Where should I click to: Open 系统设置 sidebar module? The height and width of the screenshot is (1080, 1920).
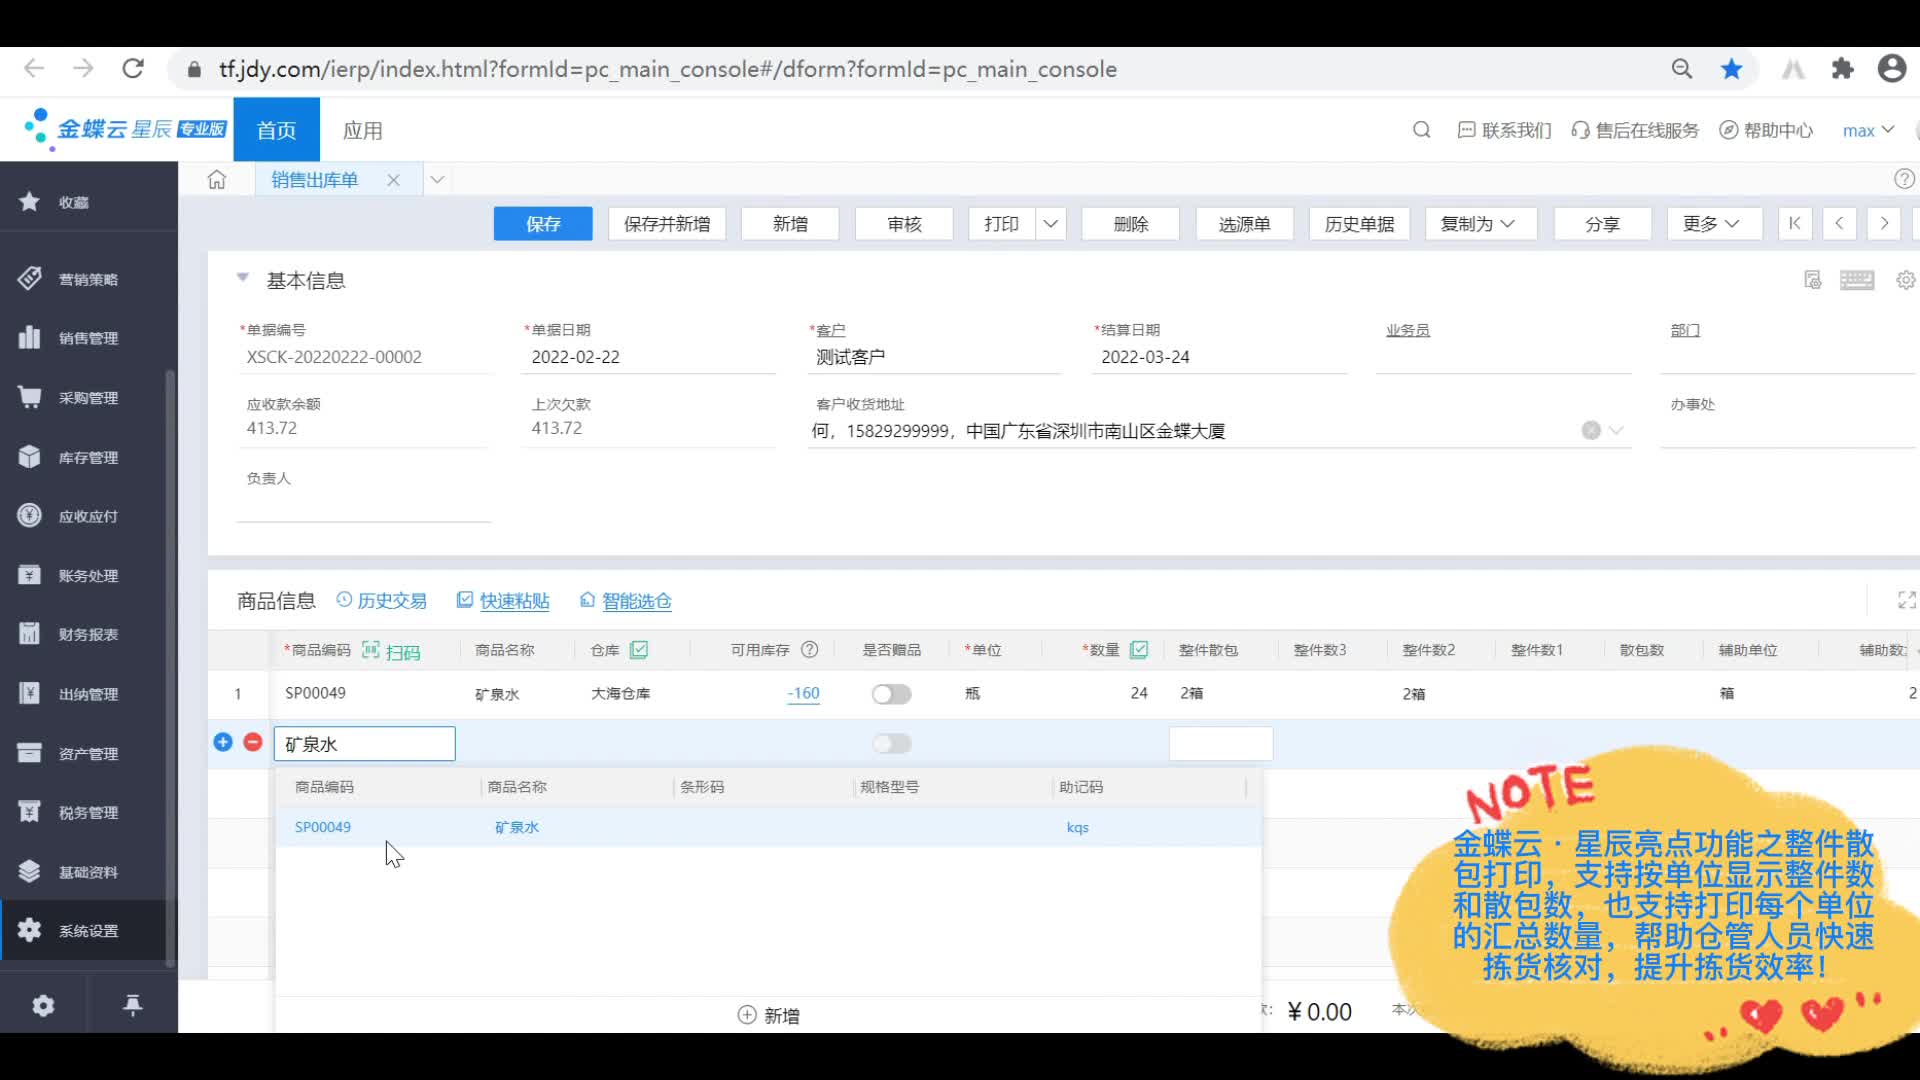[89, 930]
